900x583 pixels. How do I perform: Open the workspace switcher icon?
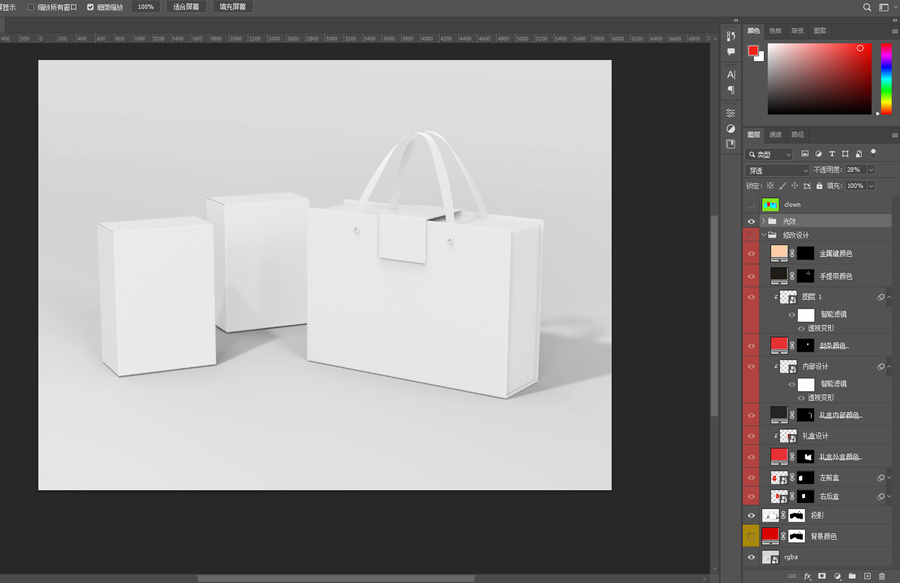tap(884, 7)
